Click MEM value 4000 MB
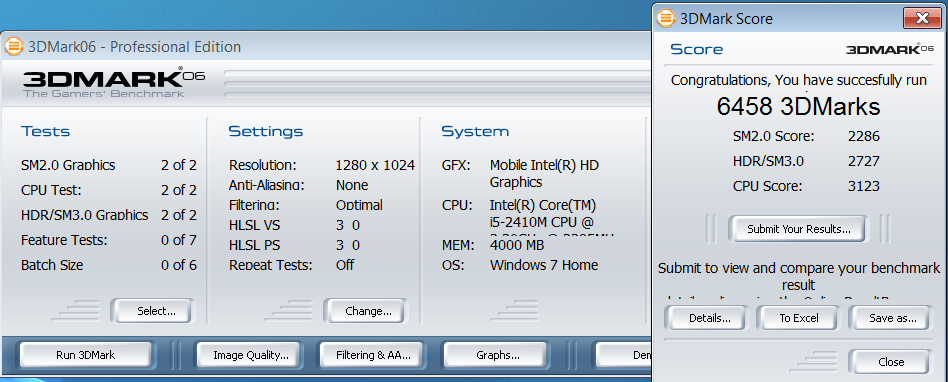This screenshot has height=382, width=948. (x=517, y=245)
